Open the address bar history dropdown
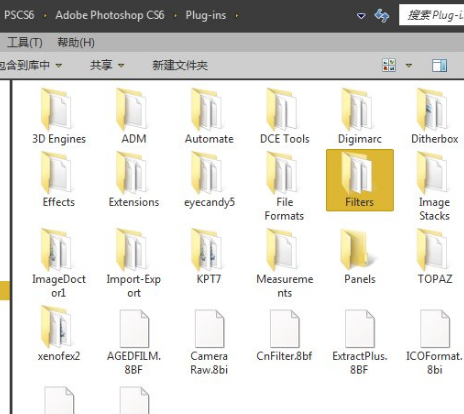 361,16
